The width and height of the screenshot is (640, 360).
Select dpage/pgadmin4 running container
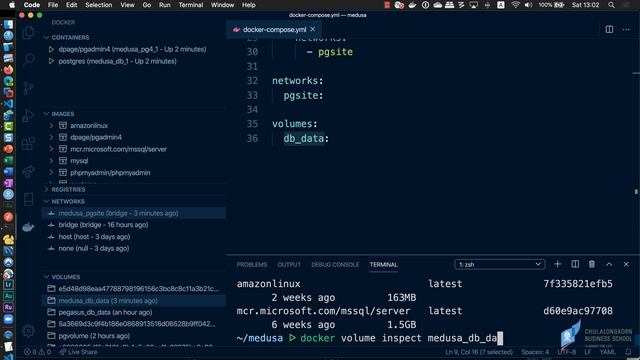(x=133, y=49)
